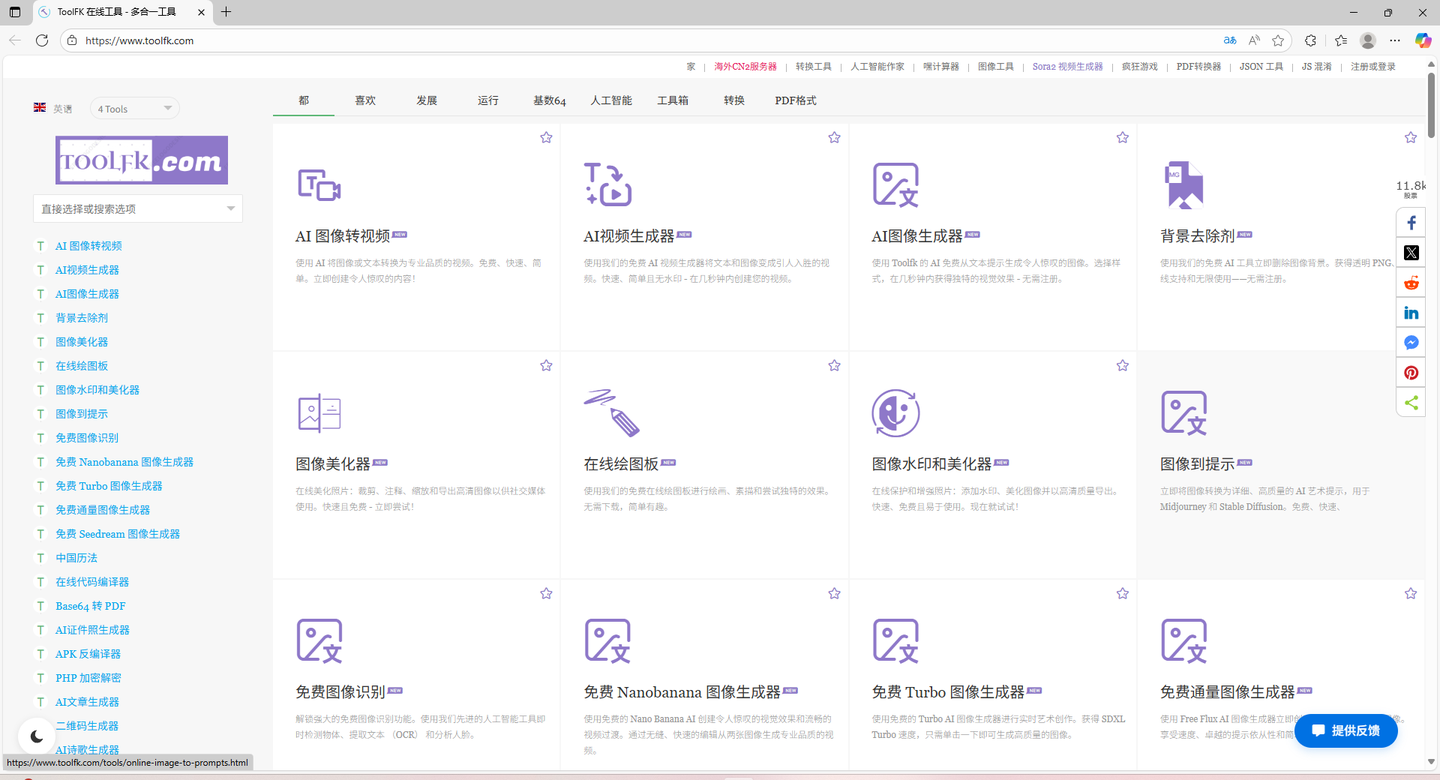1440x780 pixels.
Task: Click the 图像水印和美化器 smiley icon
Action: click(x=896, y=413)
